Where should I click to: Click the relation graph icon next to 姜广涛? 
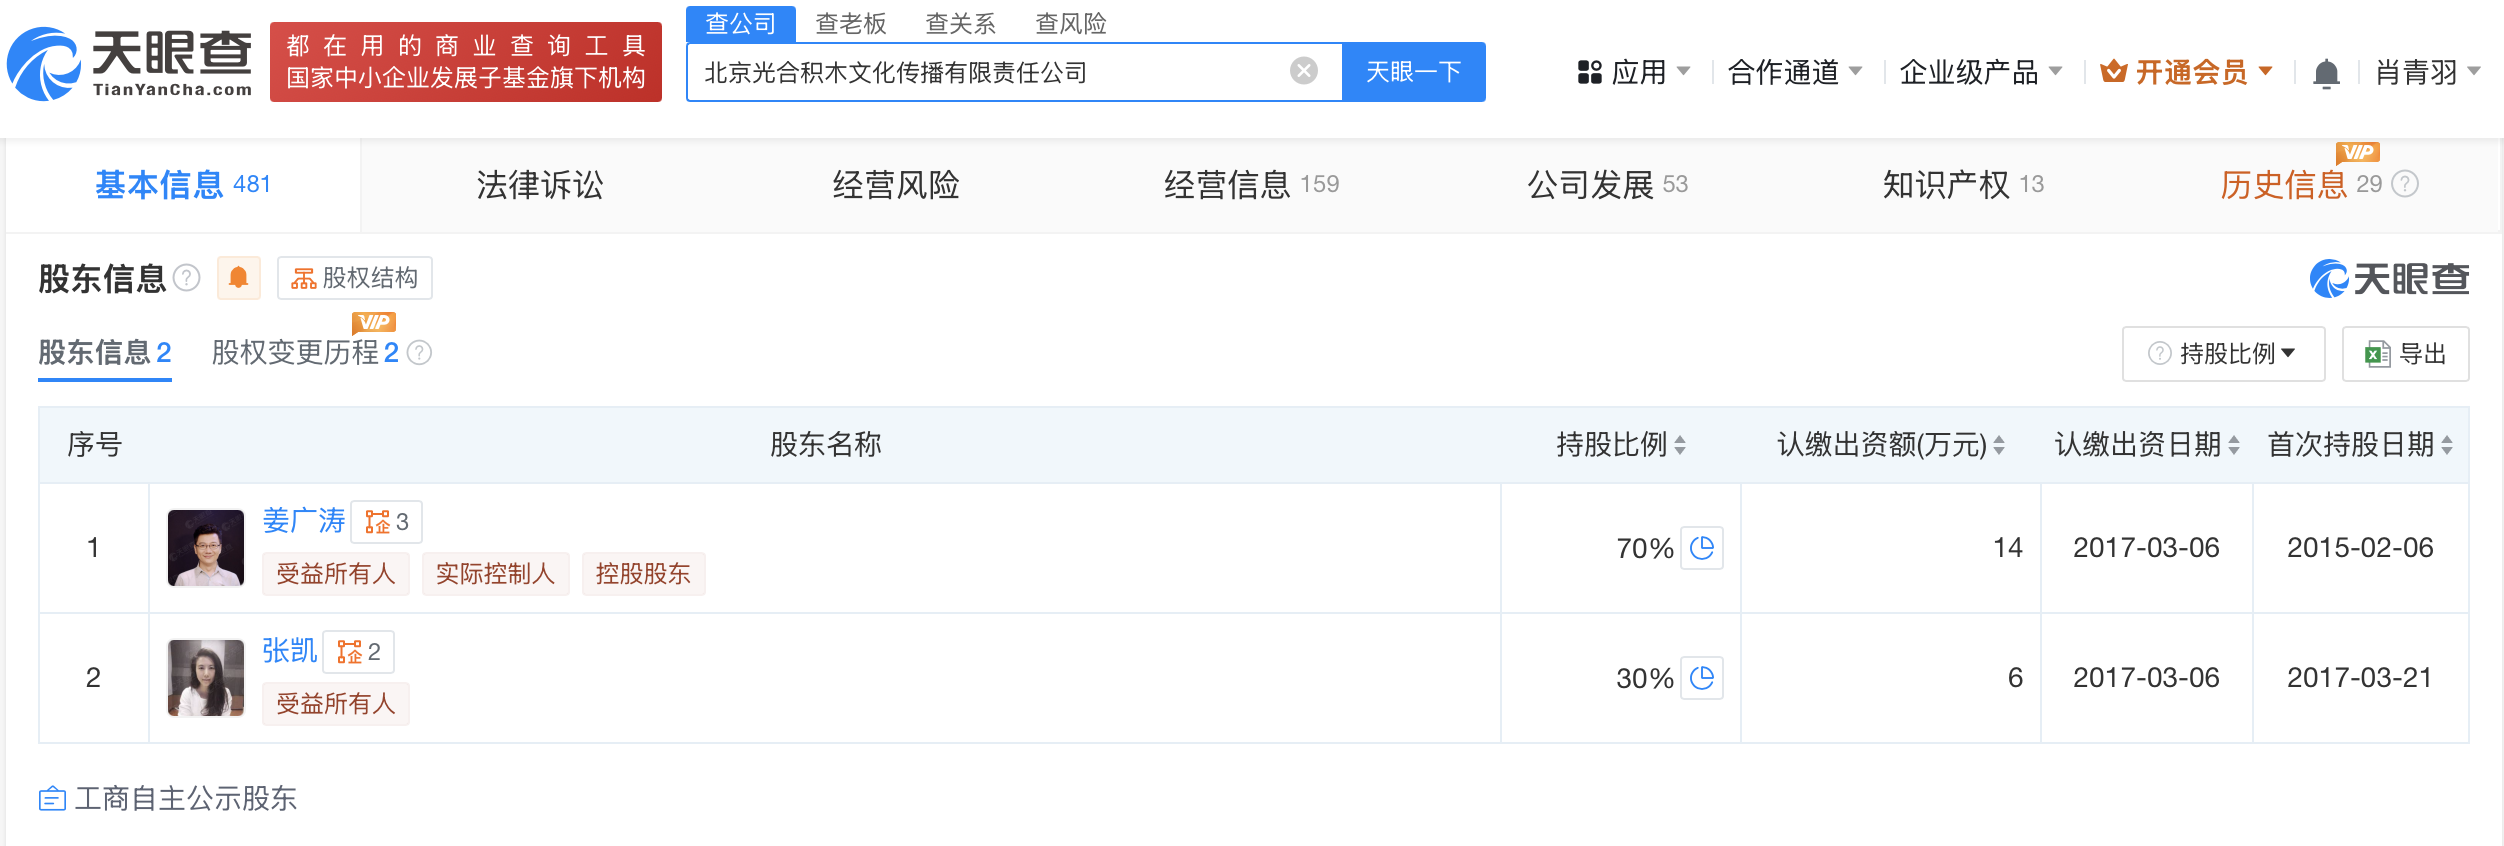(x=386, y=522)
